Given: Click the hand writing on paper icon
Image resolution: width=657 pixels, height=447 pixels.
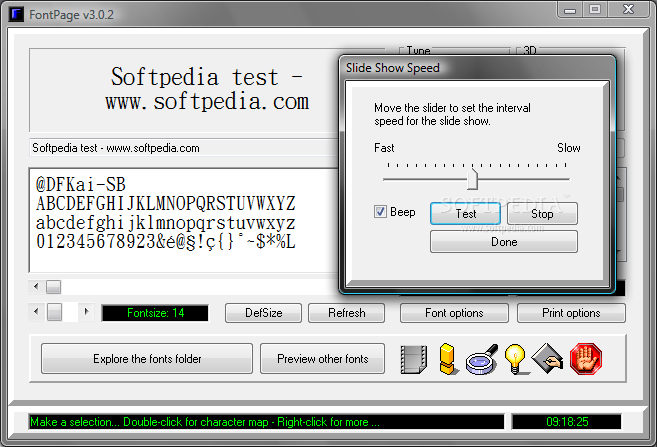Looking at the screenshot, I should coord(547,358).
